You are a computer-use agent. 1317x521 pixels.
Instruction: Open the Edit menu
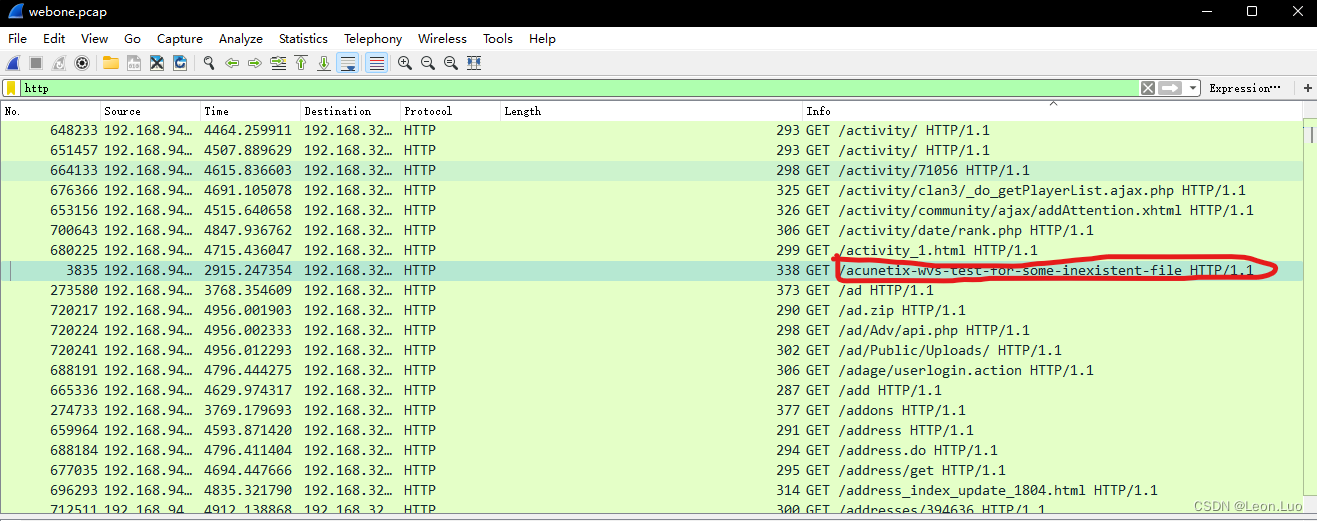click(54, 38)
